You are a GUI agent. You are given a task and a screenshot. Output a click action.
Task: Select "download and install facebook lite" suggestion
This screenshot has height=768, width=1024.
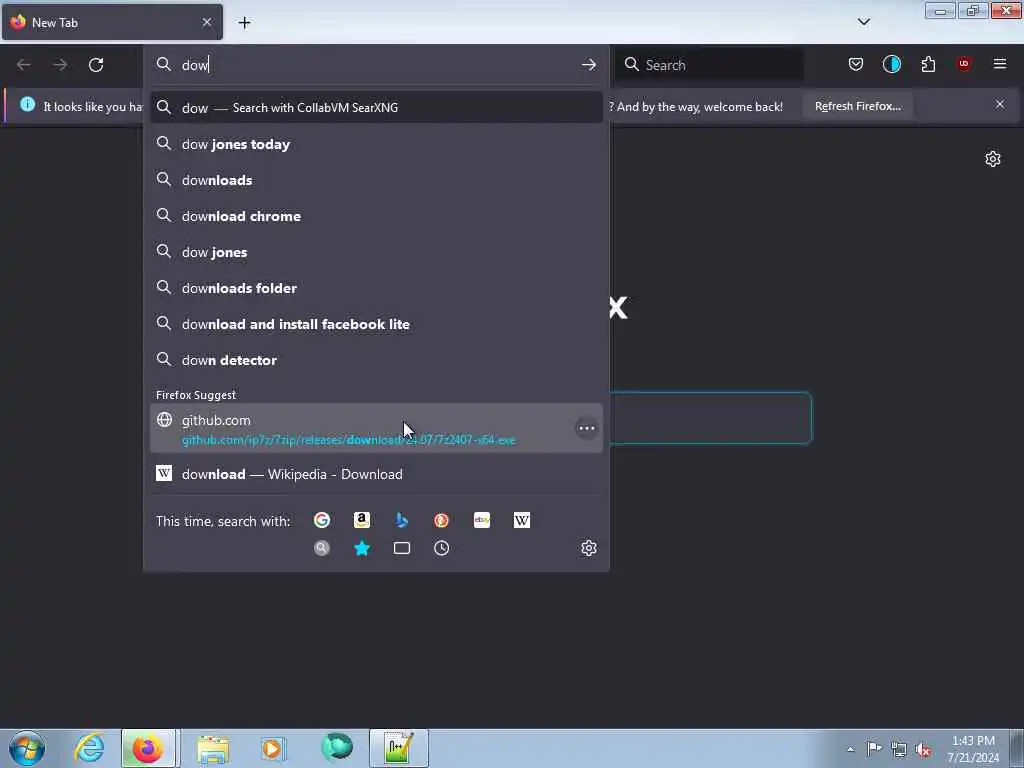point(376,324)
